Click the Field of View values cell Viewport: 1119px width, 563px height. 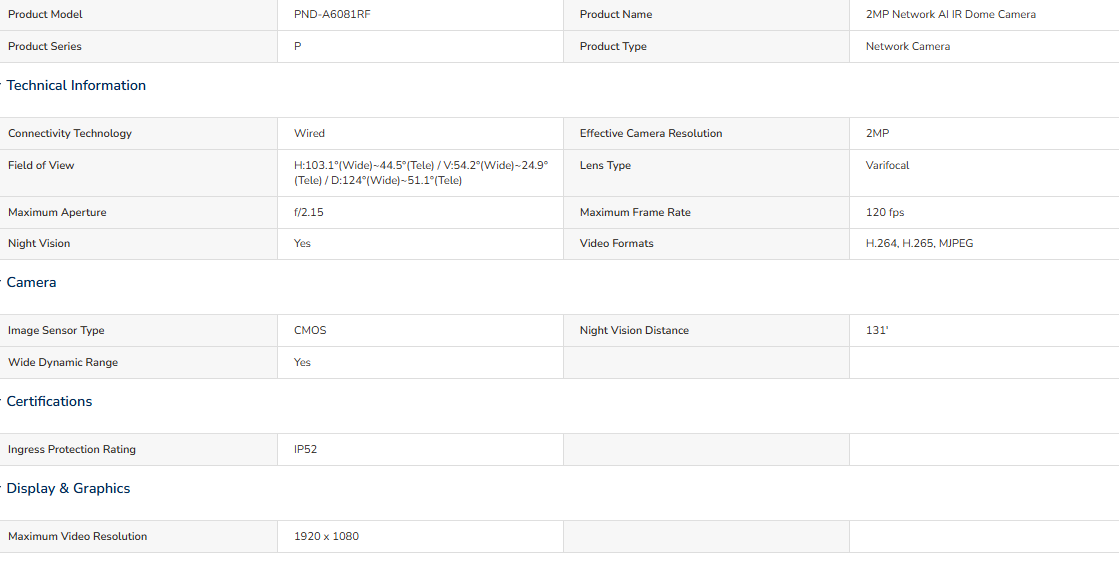coord(421,173)
